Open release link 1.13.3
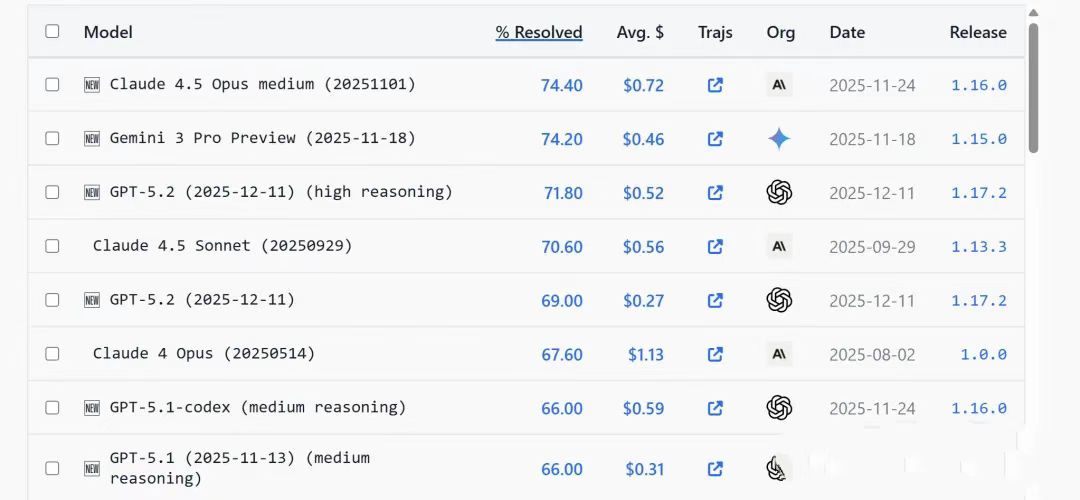This screenshot has height=500, width=1080. (x=979, y=247)
